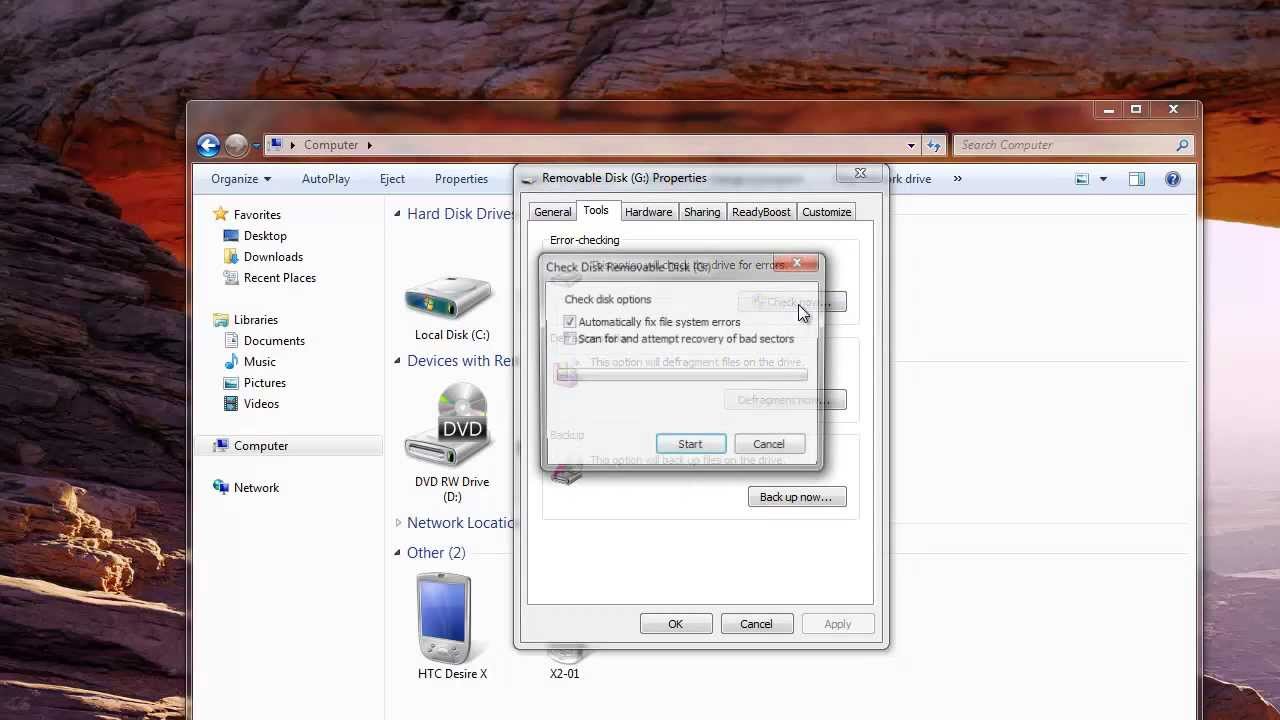Select the Local Disk (C:) drive icon

tap(449, 299)
